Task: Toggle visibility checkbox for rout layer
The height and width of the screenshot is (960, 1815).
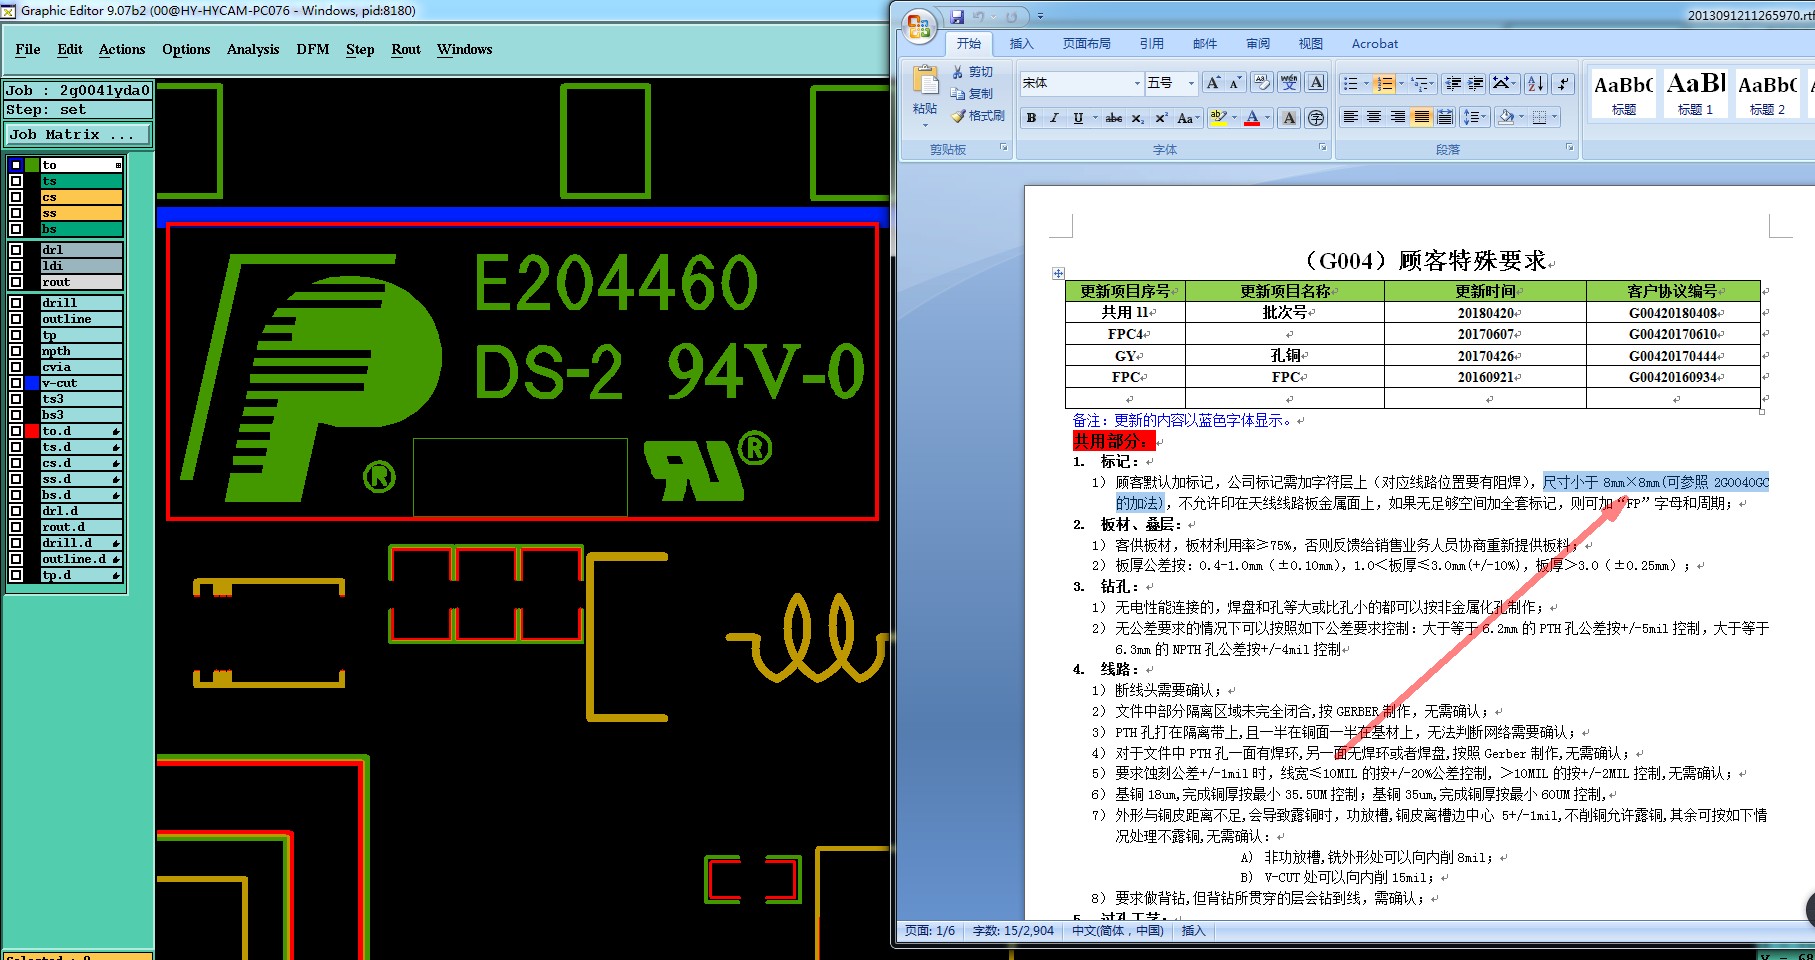Action: pos(16,282)
